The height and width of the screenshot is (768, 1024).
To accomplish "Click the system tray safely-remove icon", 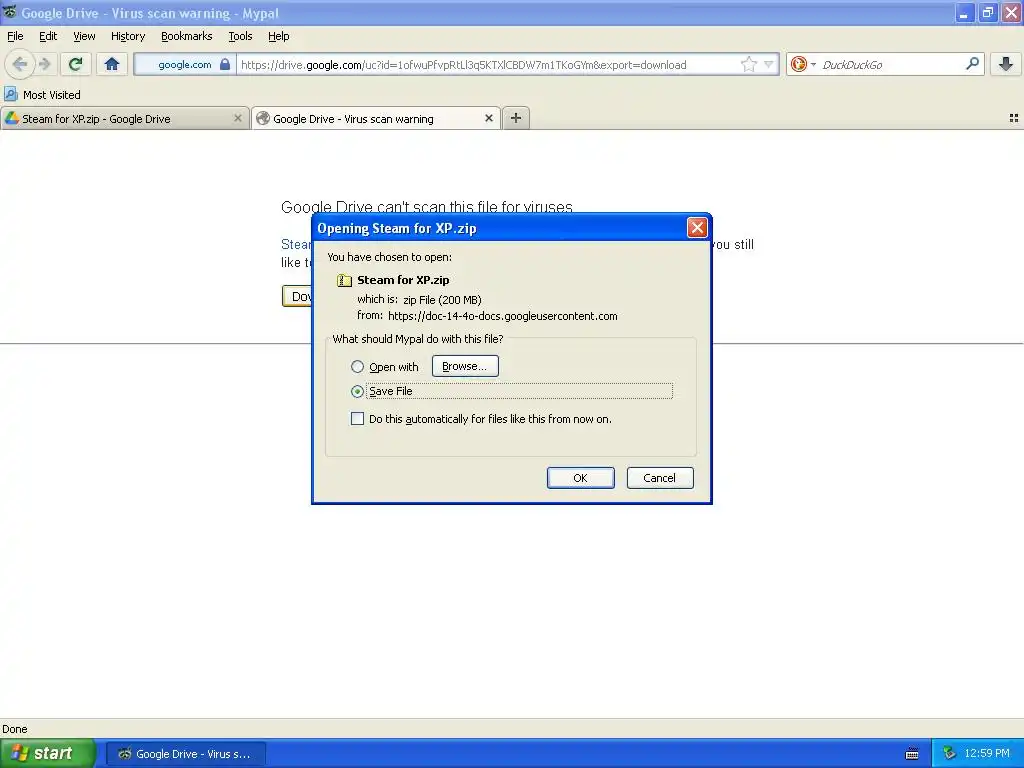I will [x=950, y=754].
